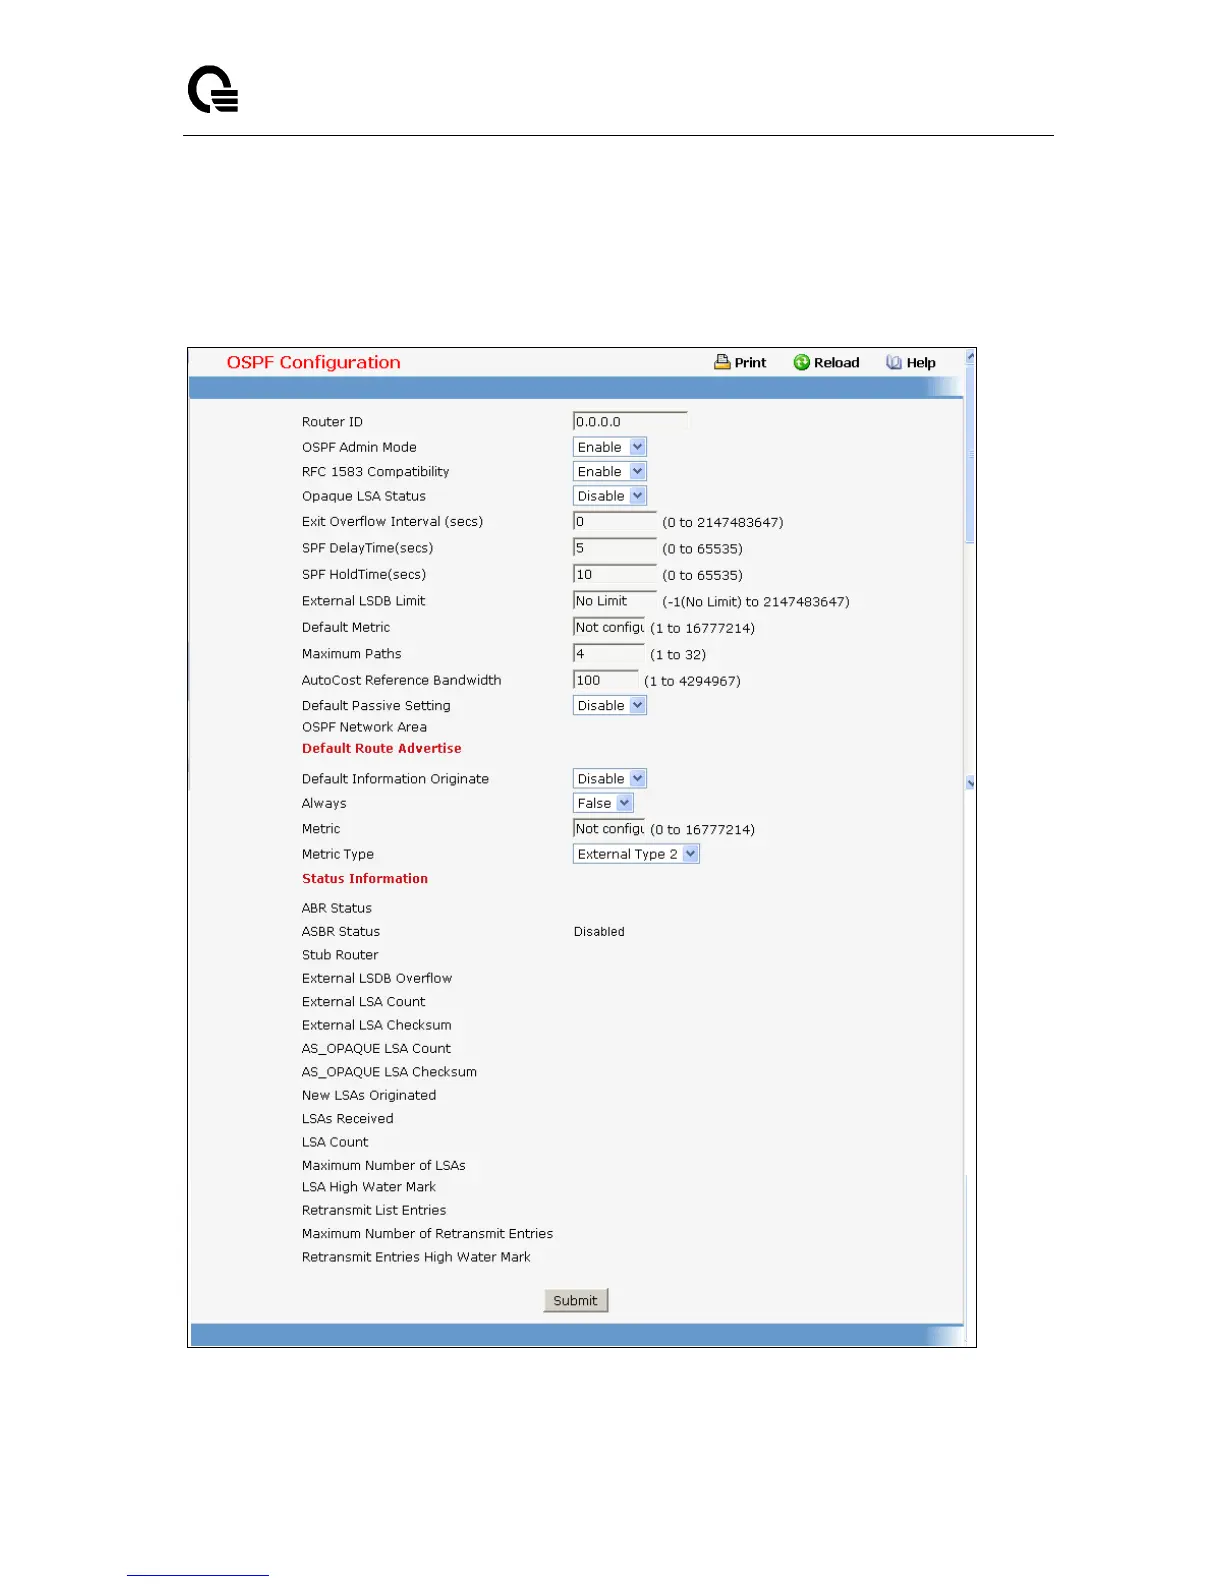Click the Default Metric input field
This screenshot has height=1584, width=1224.
[x=609, y=627]
